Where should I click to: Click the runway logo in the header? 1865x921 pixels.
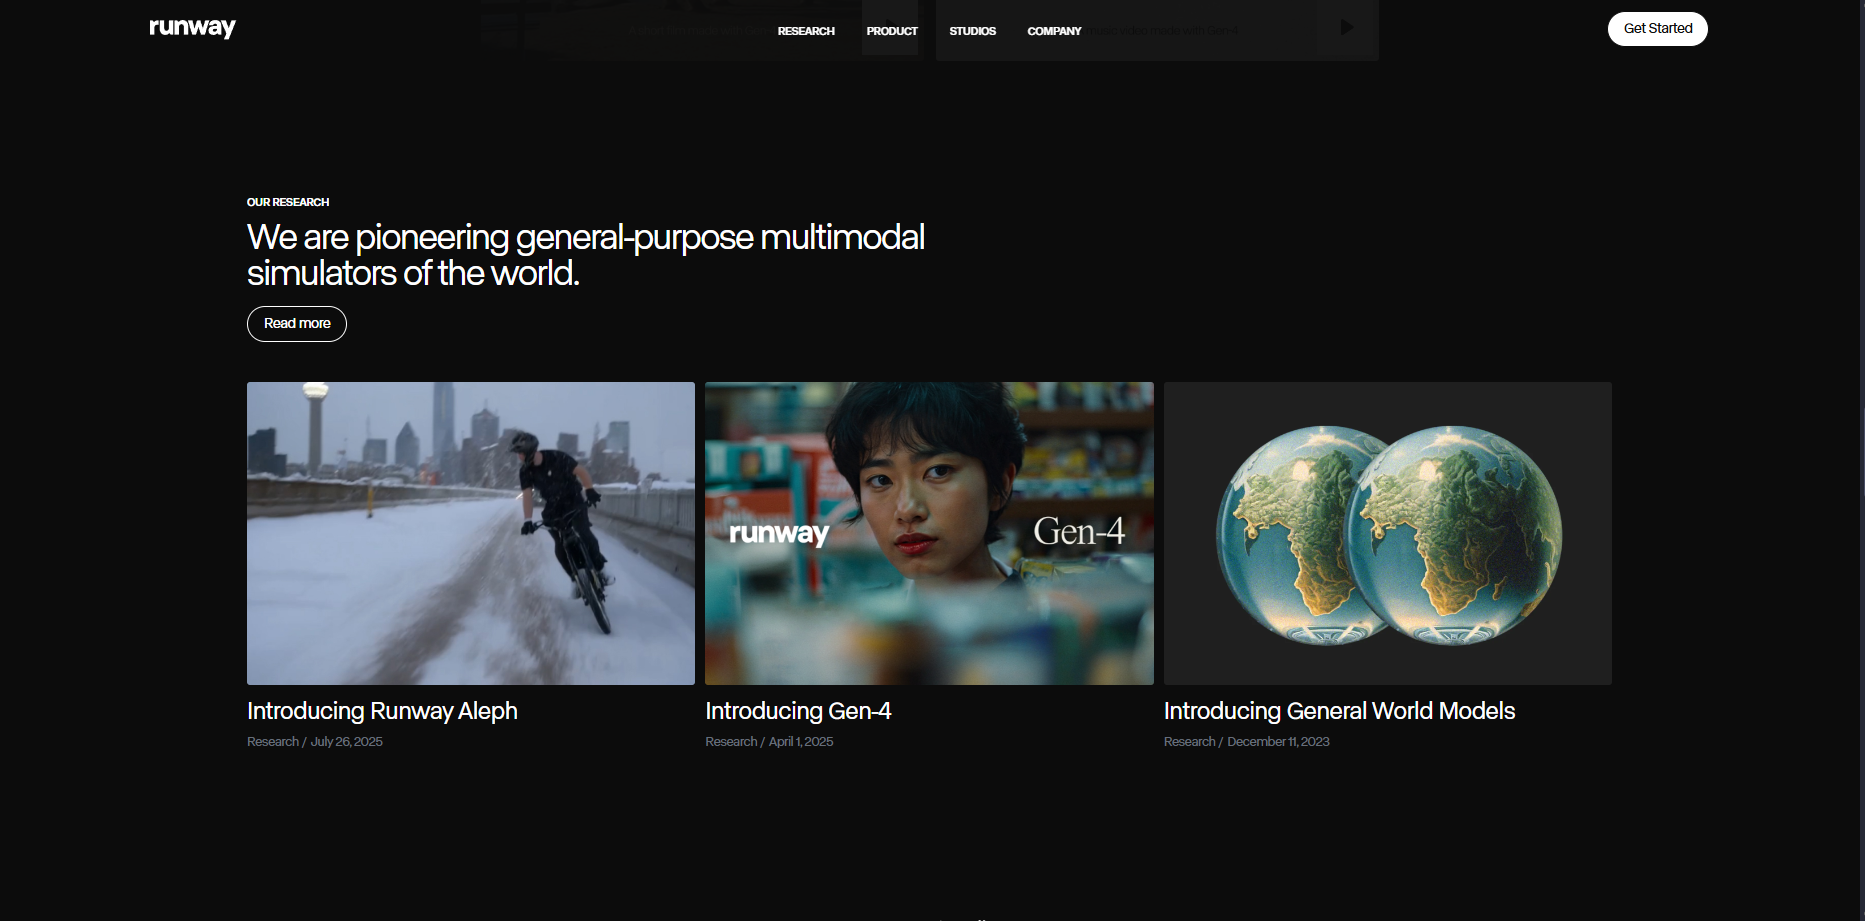[x=192, y=28]
